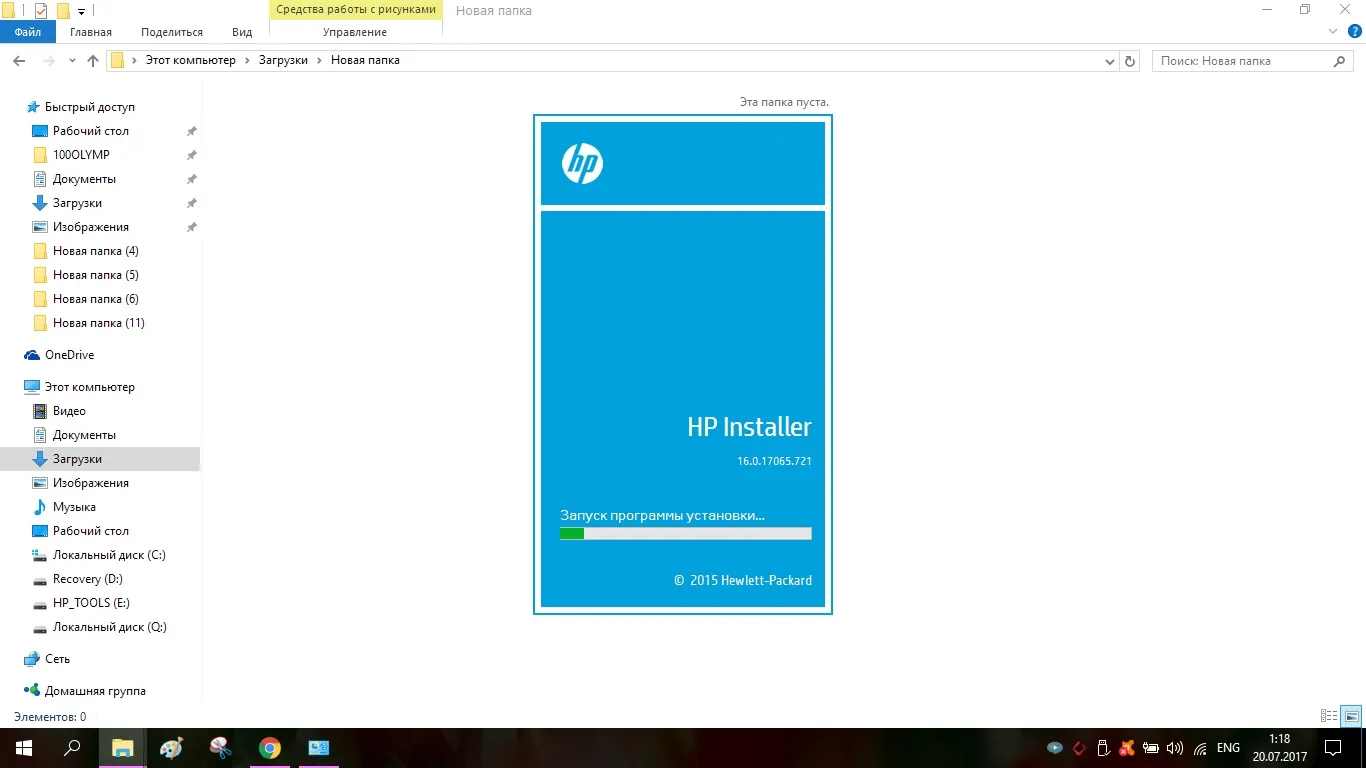Open the recent locations dropdown arrow
This screenshot has width=1366, height=768.
point(72,61)
